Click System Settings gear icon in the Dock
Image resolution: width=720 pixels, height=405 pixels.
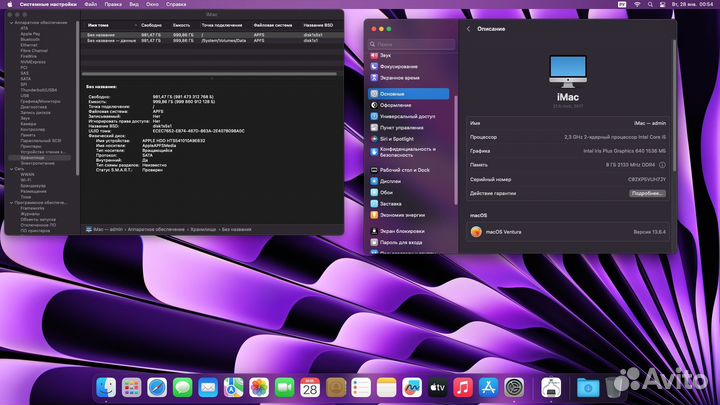point(514,388)
